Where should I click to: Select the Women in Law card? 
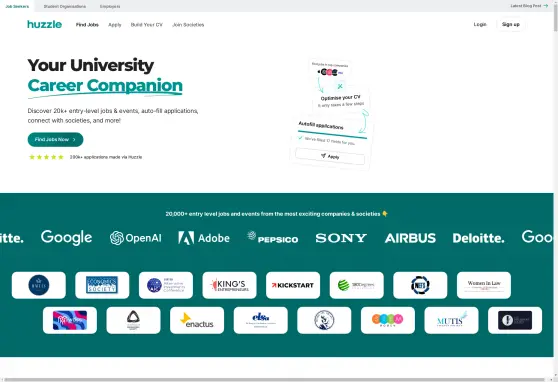[484, 285]
